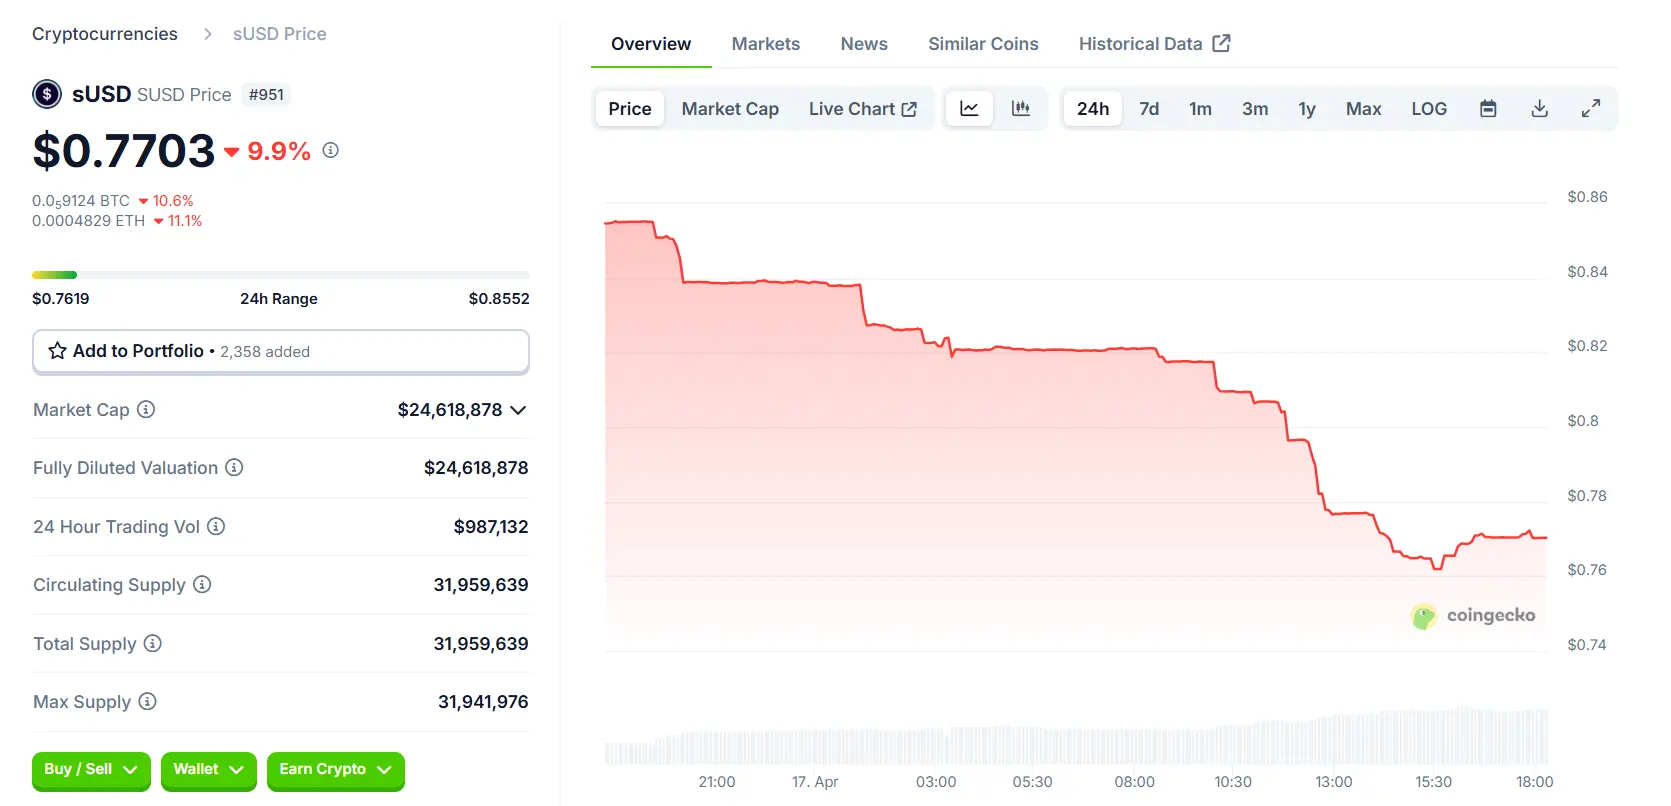Click the $0.8552 24h high value
1671x806 pixels.
tap(499, 298)
